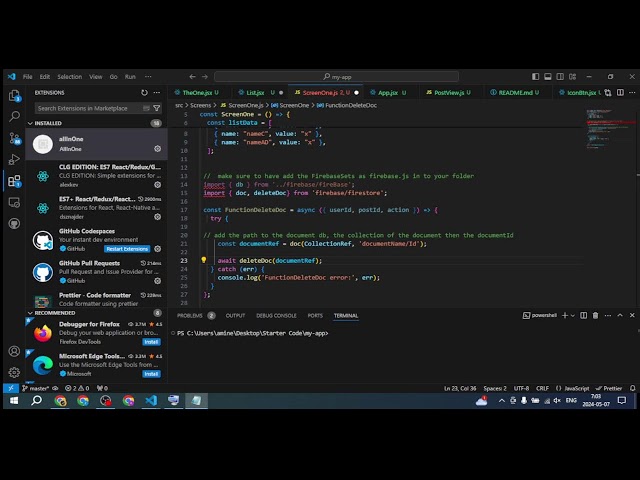Viewport: 640px width, 480px height.
Task: Open remote window button in status bar
Action: (11, 388)
